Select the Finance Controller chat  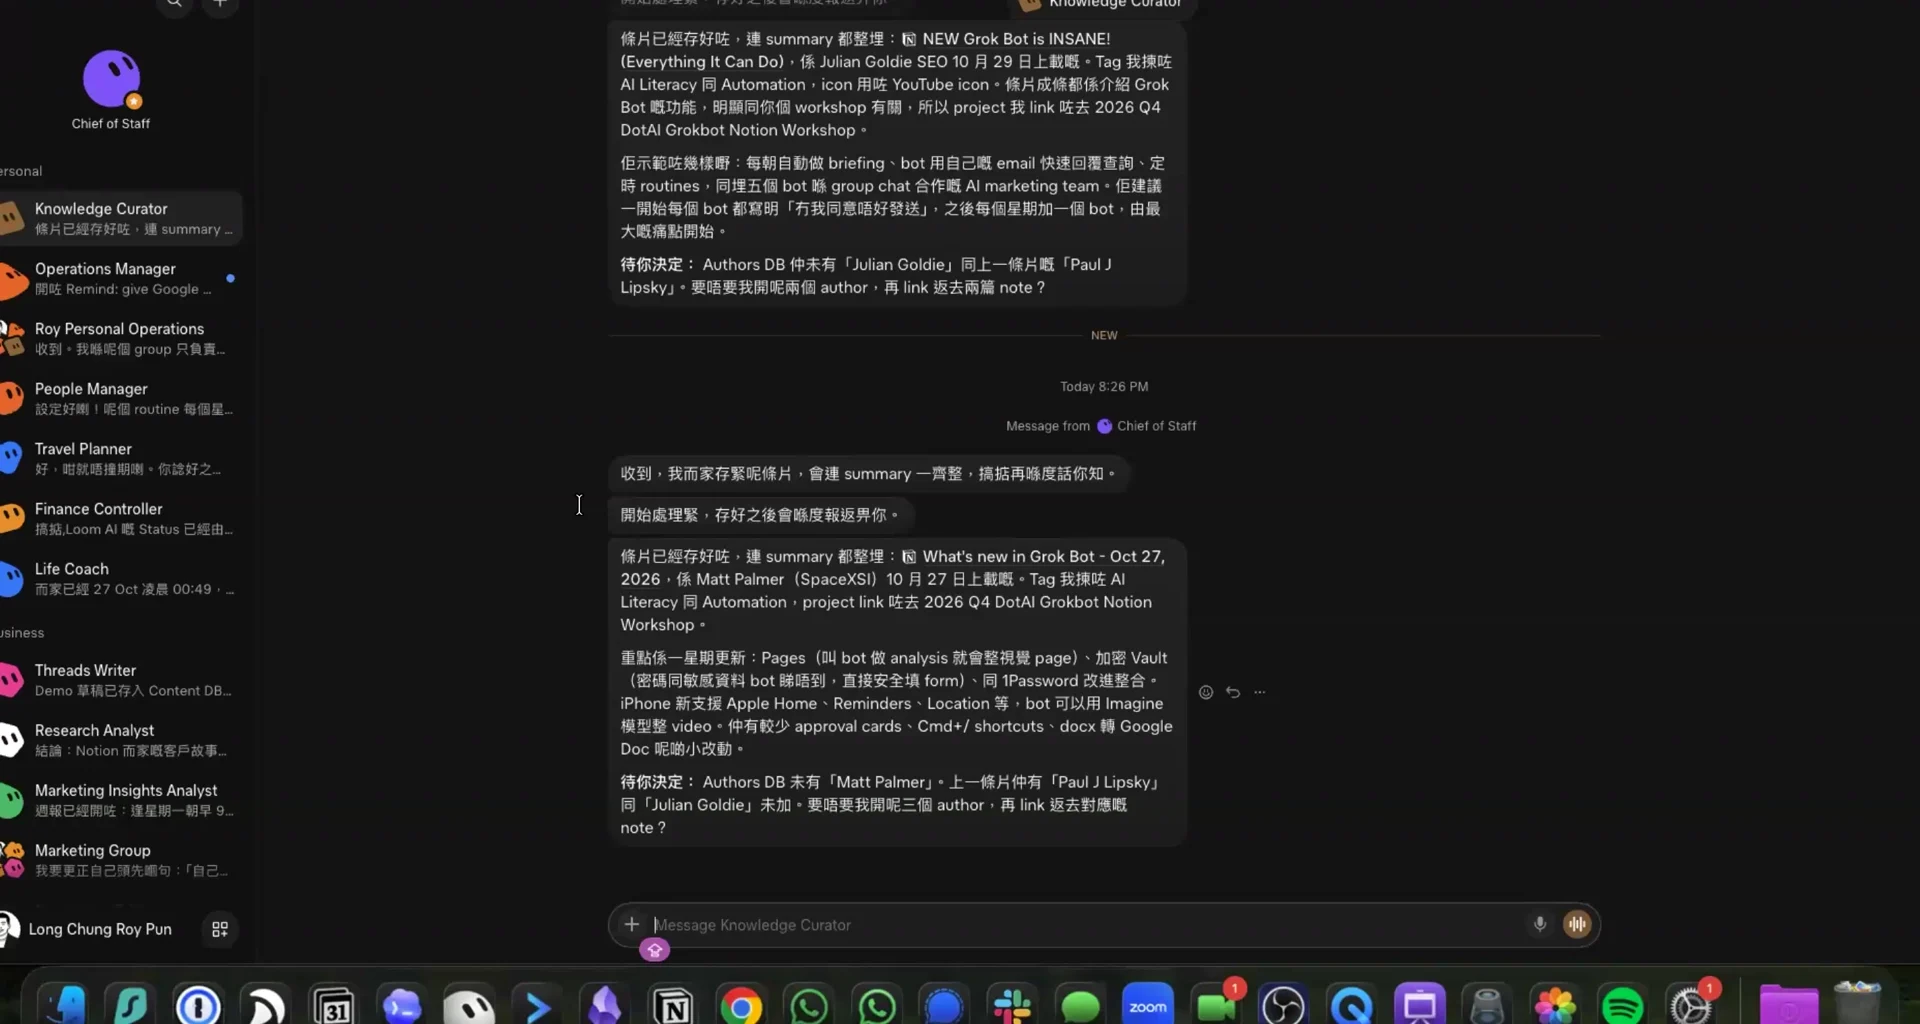tap(121, 518)
